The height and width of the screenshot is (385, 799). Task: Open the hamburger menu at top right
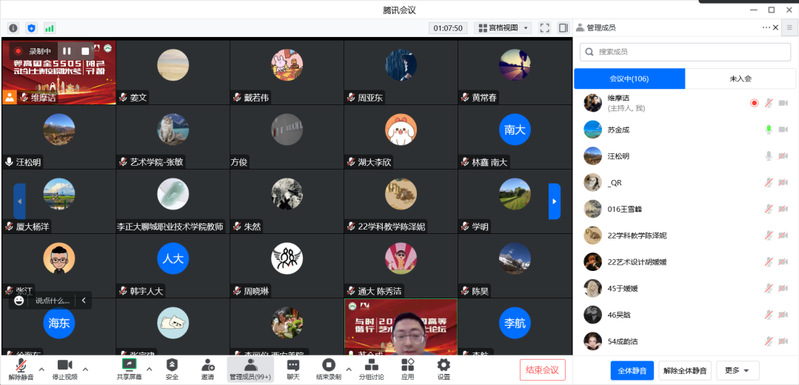tap(790, 28)
